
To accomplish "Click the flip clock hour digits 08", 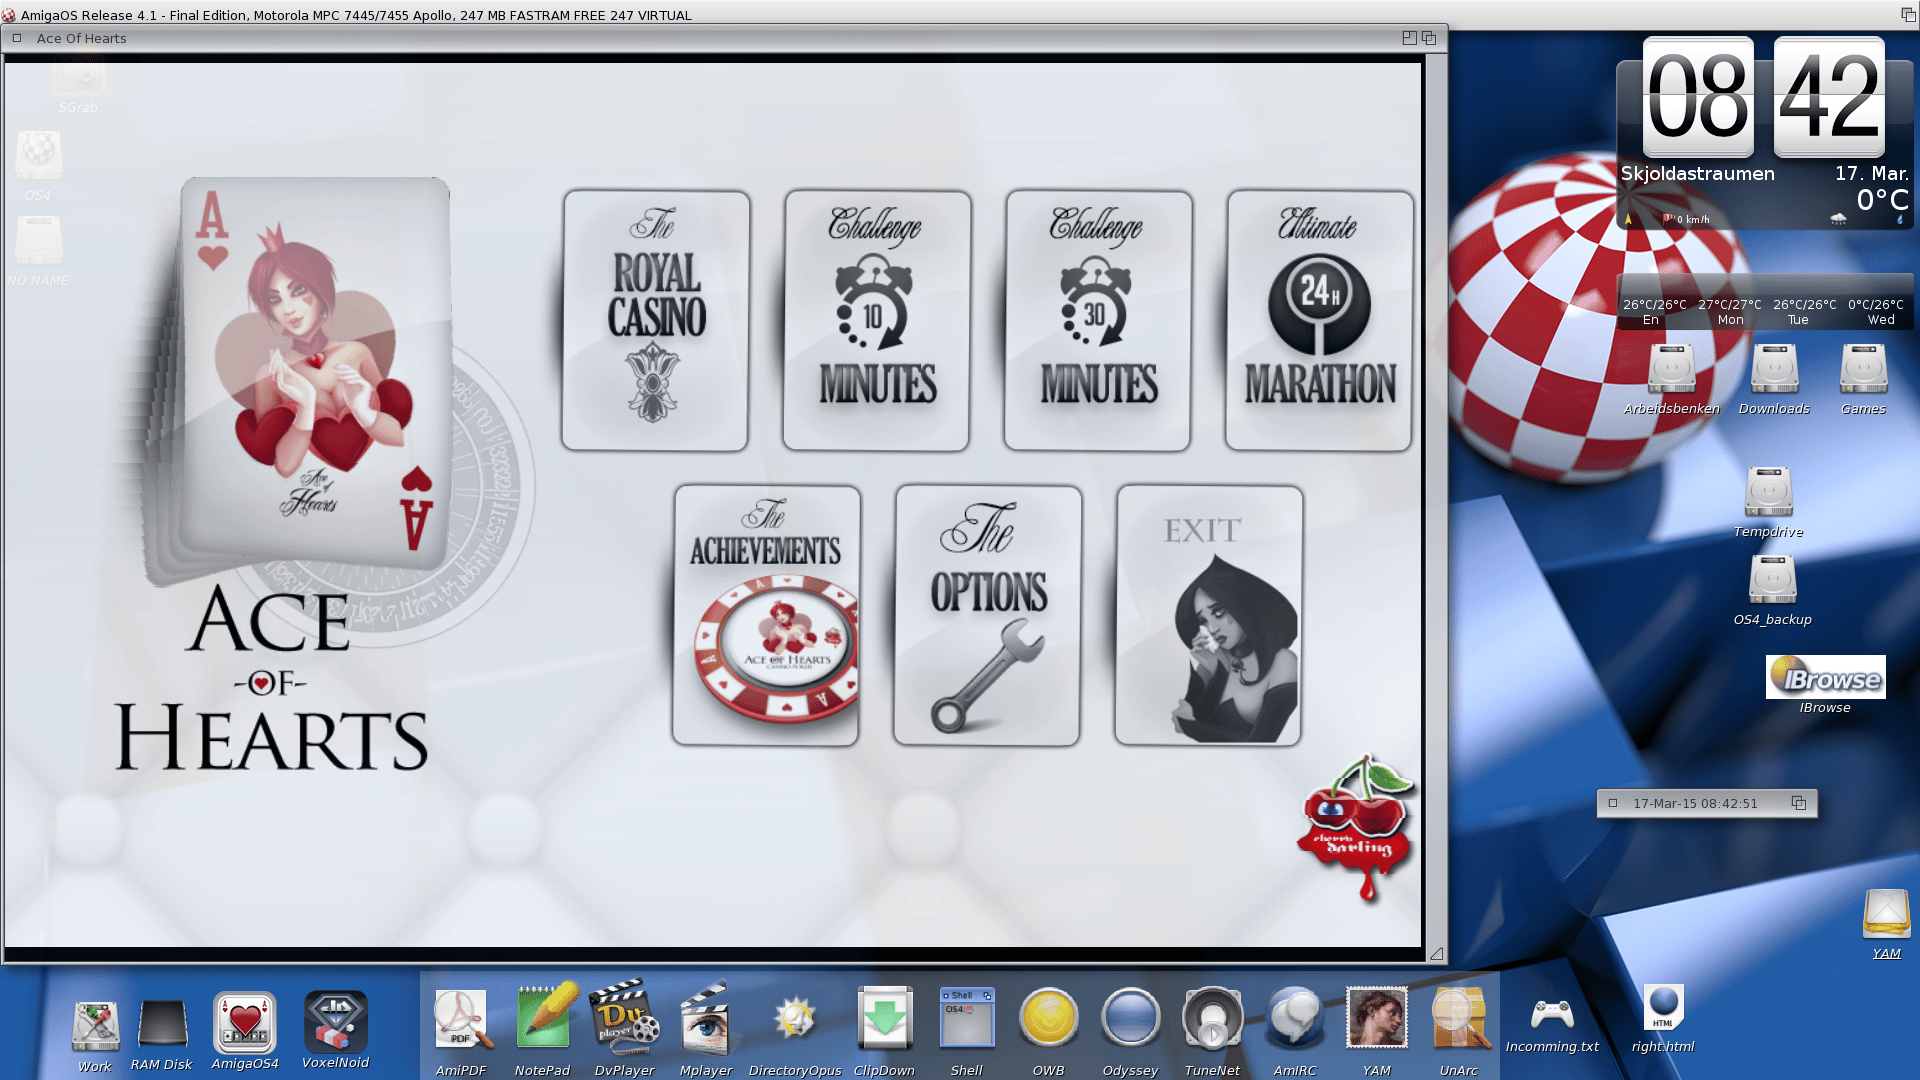I will click(1698, 97).
